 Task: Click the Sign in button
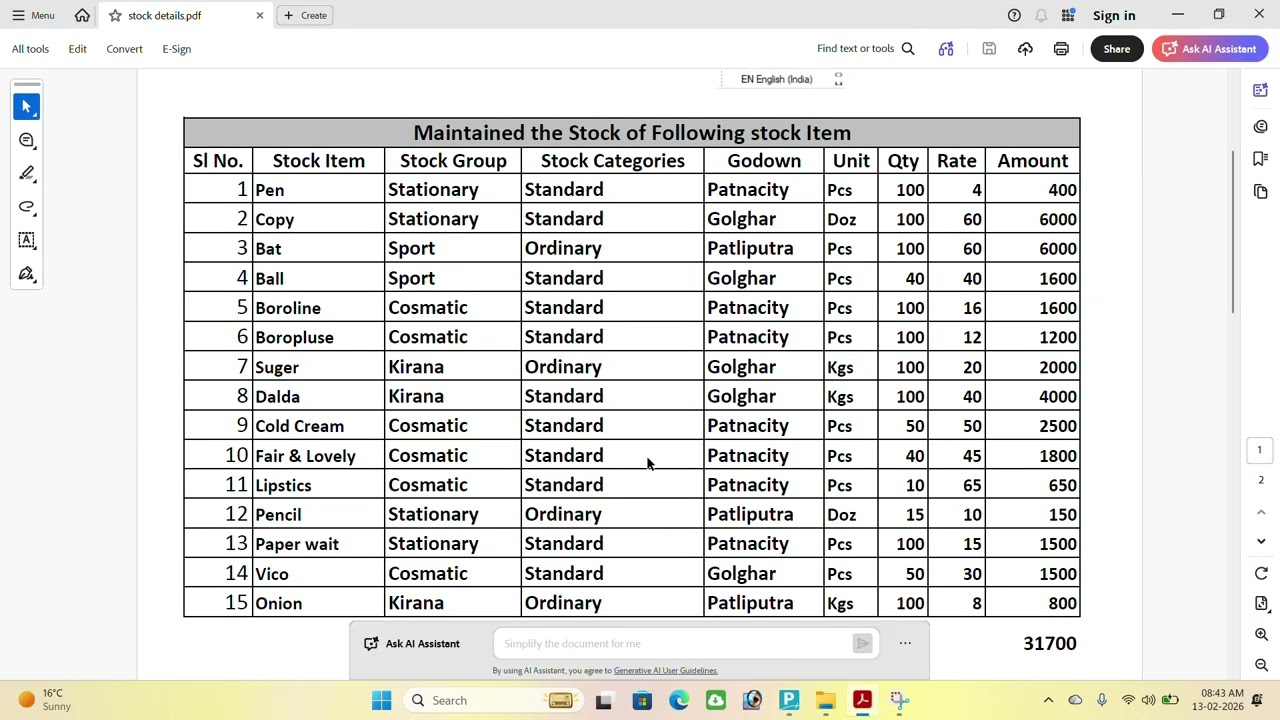pyautogui.click(x=1114, y=15)
